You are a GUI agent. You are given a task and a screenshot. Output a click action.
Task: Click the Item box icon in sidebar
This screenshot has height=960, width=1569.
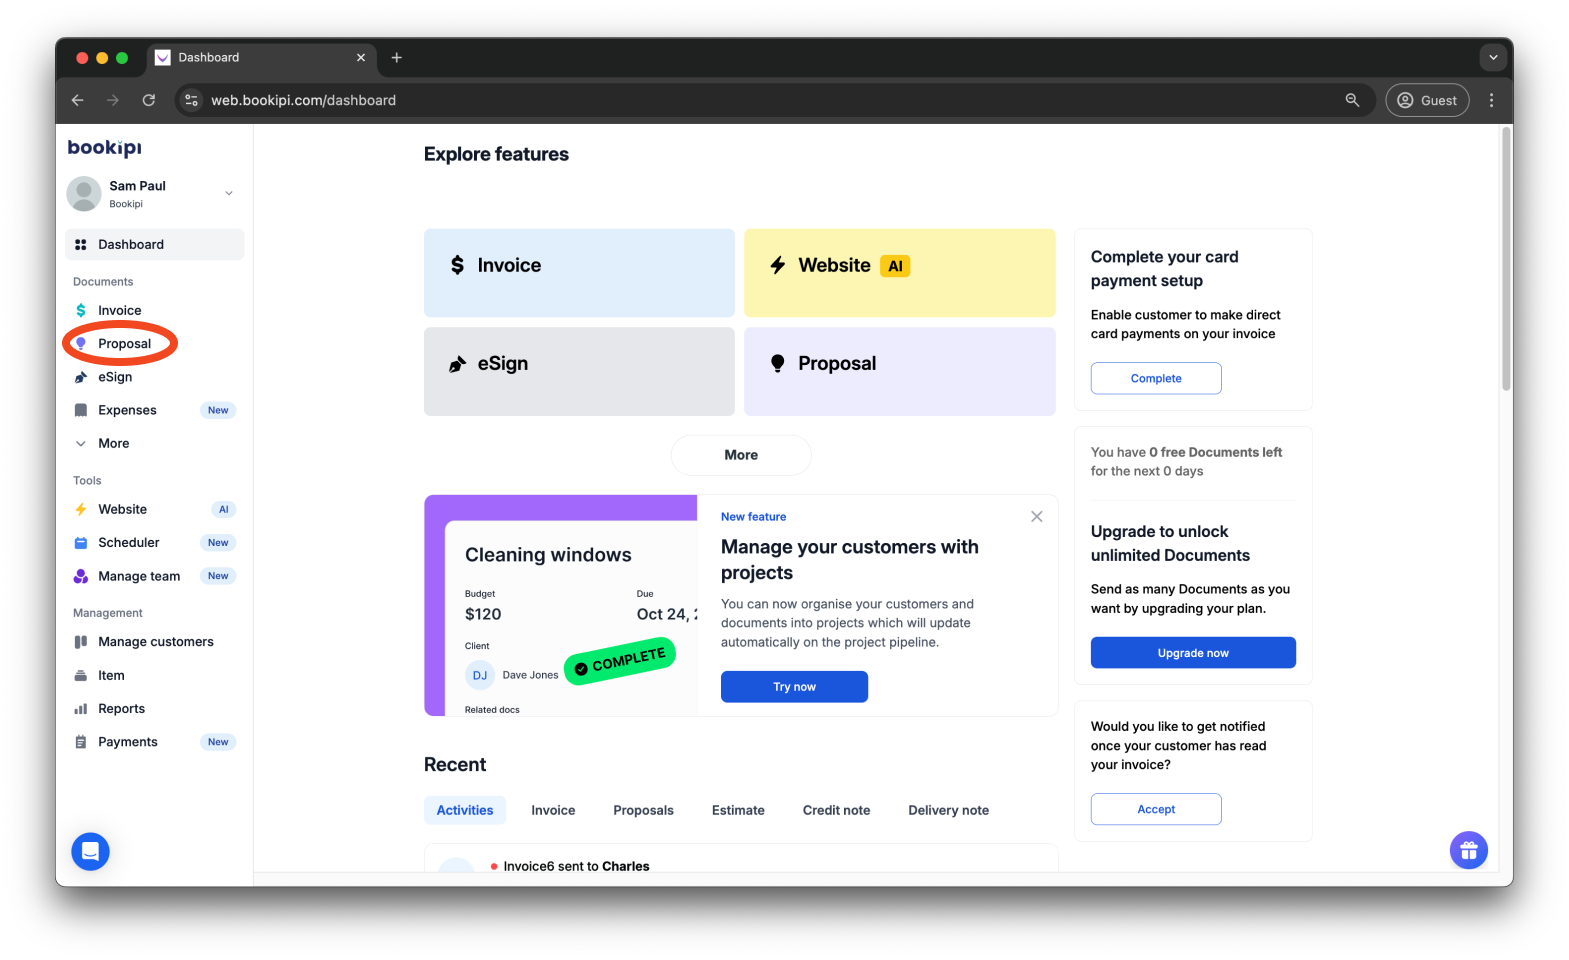click(81, 676)
